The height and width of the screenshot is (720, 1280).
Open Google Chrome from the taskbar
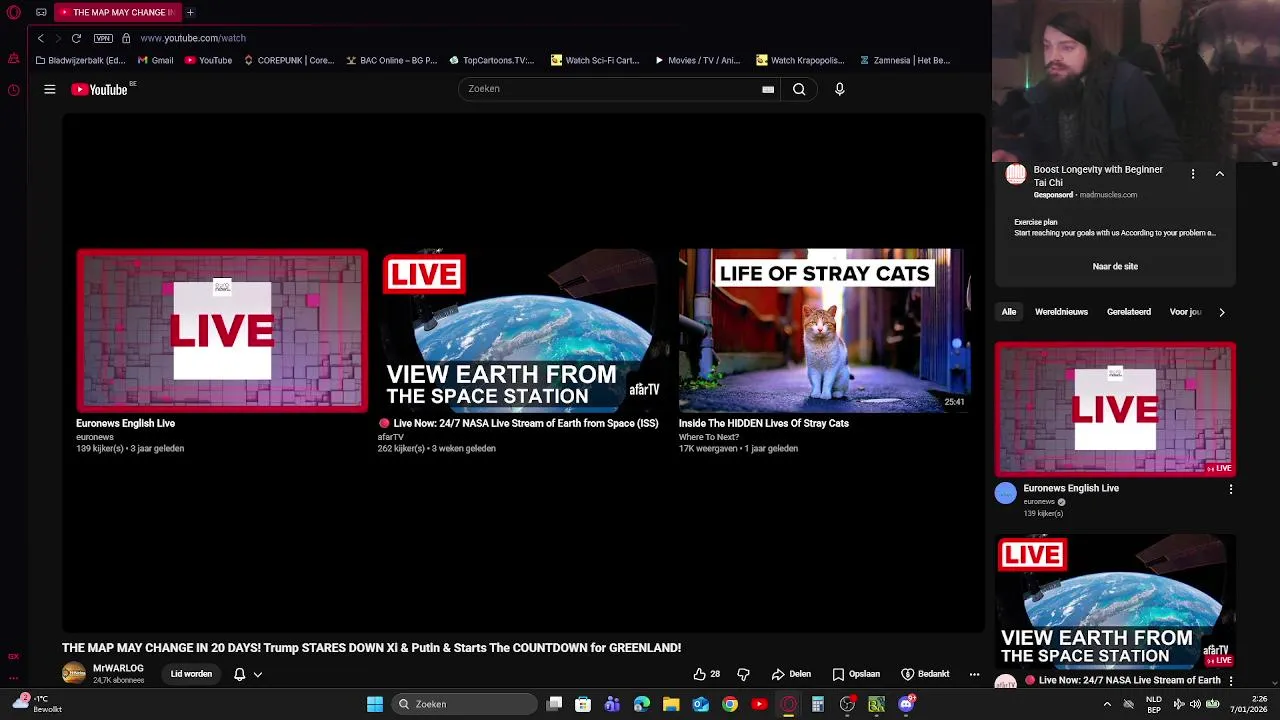tap(730, 704)
